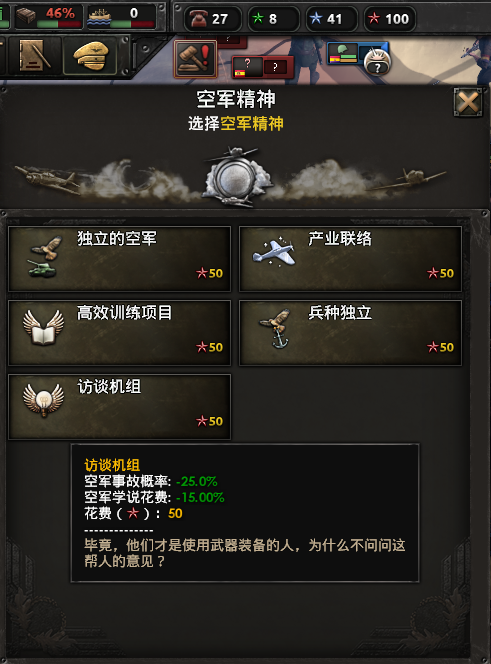Choose the 高效训练项目 spirit option
This screenshot has height=664, width=491.
click(x=119, y=333)
